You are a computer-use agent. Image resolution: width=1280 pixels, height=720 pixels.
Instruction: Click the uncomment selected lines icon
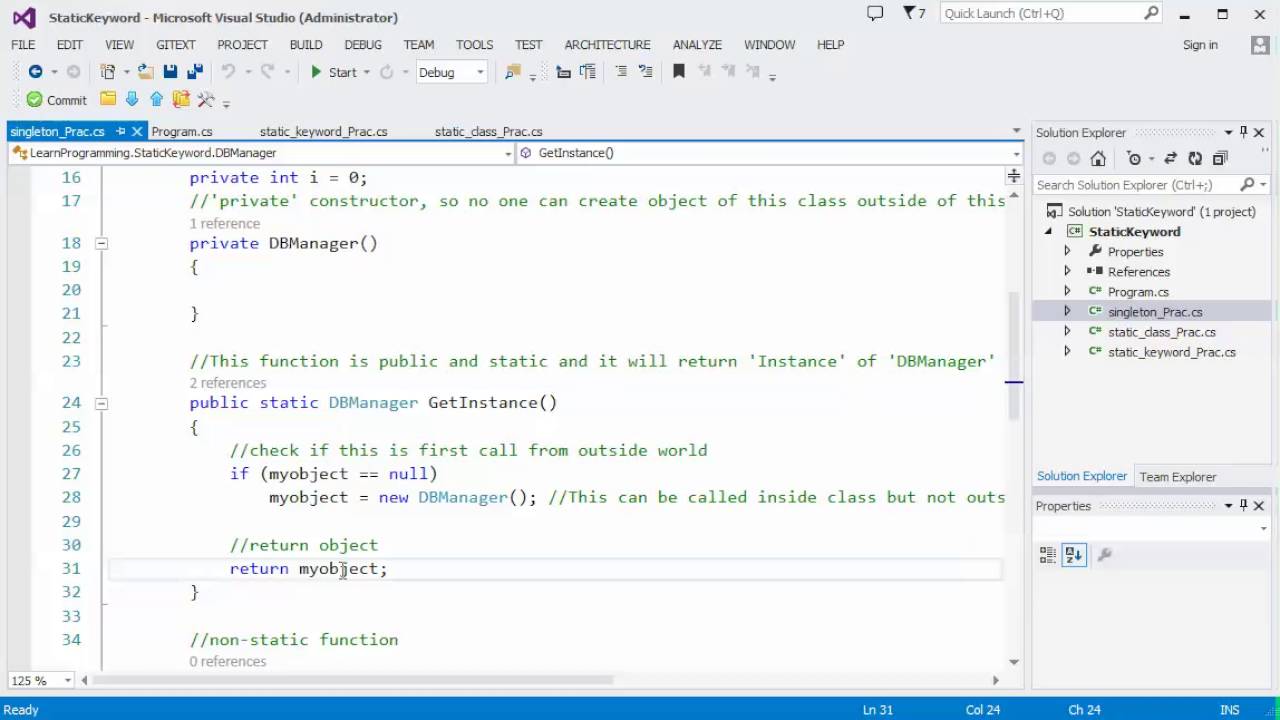click(x=645, y=72)
